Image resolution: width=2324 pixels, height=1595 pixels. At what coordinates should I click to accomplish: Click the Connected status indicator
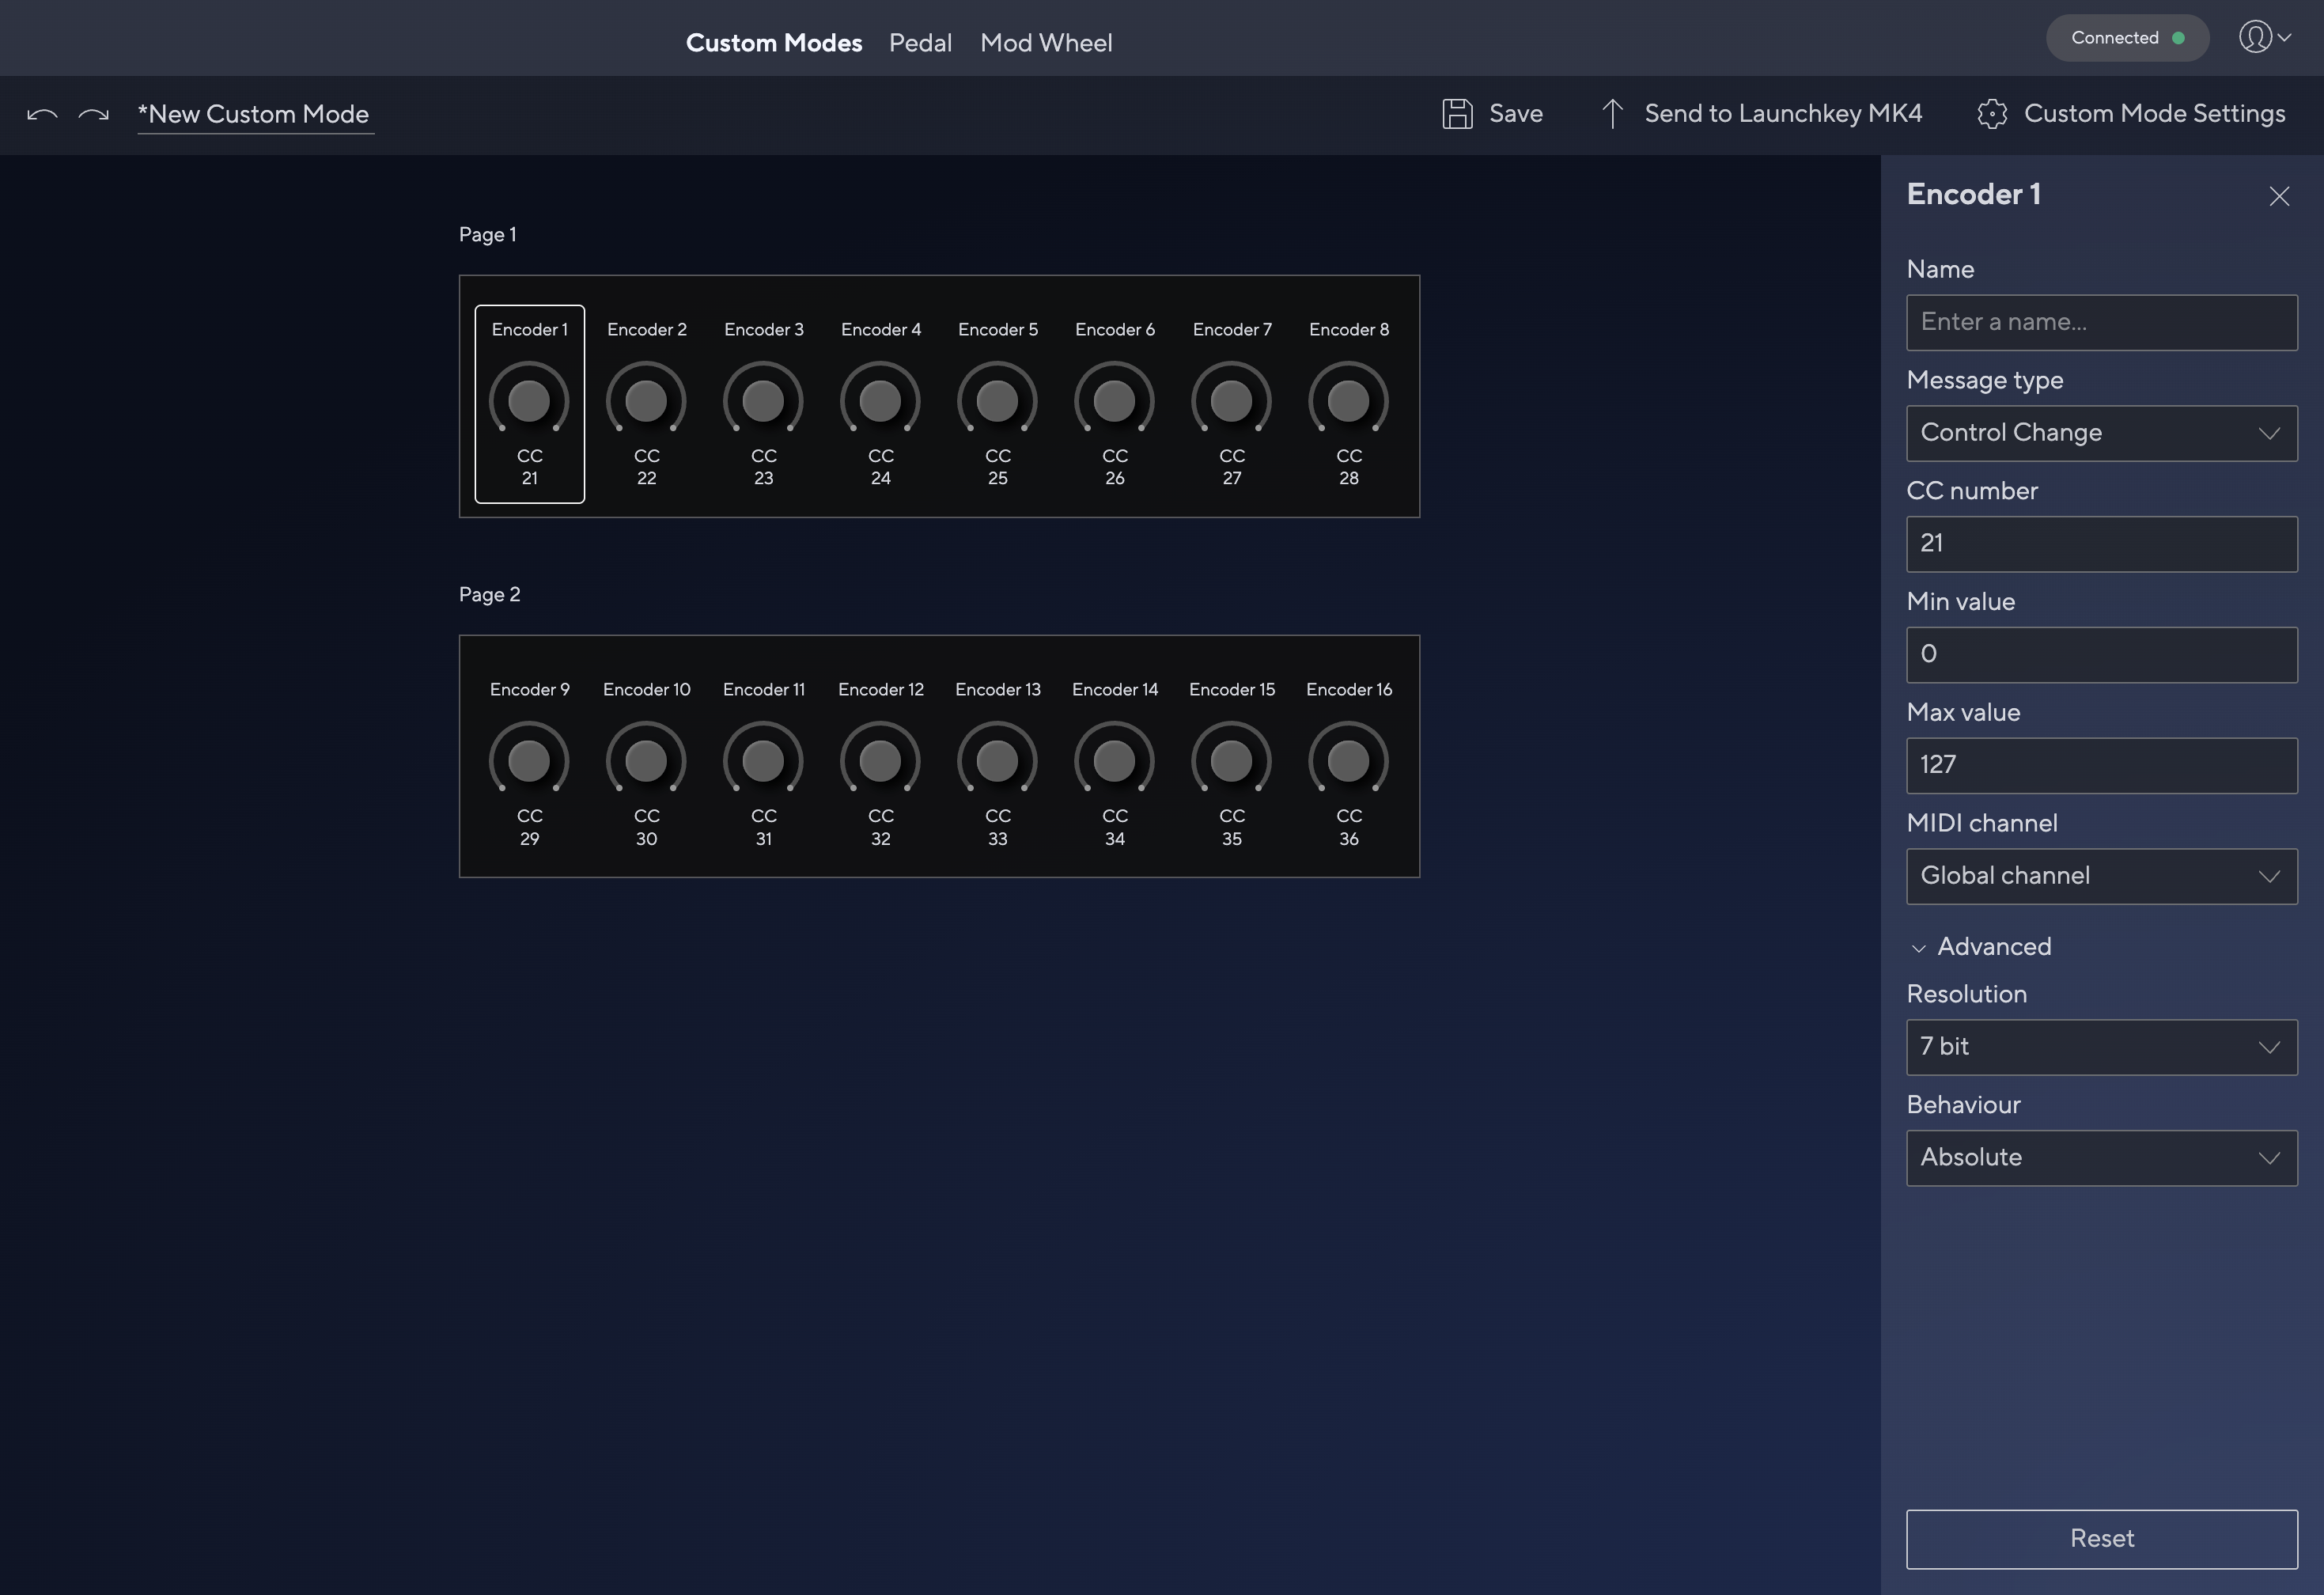[2127, 38]
